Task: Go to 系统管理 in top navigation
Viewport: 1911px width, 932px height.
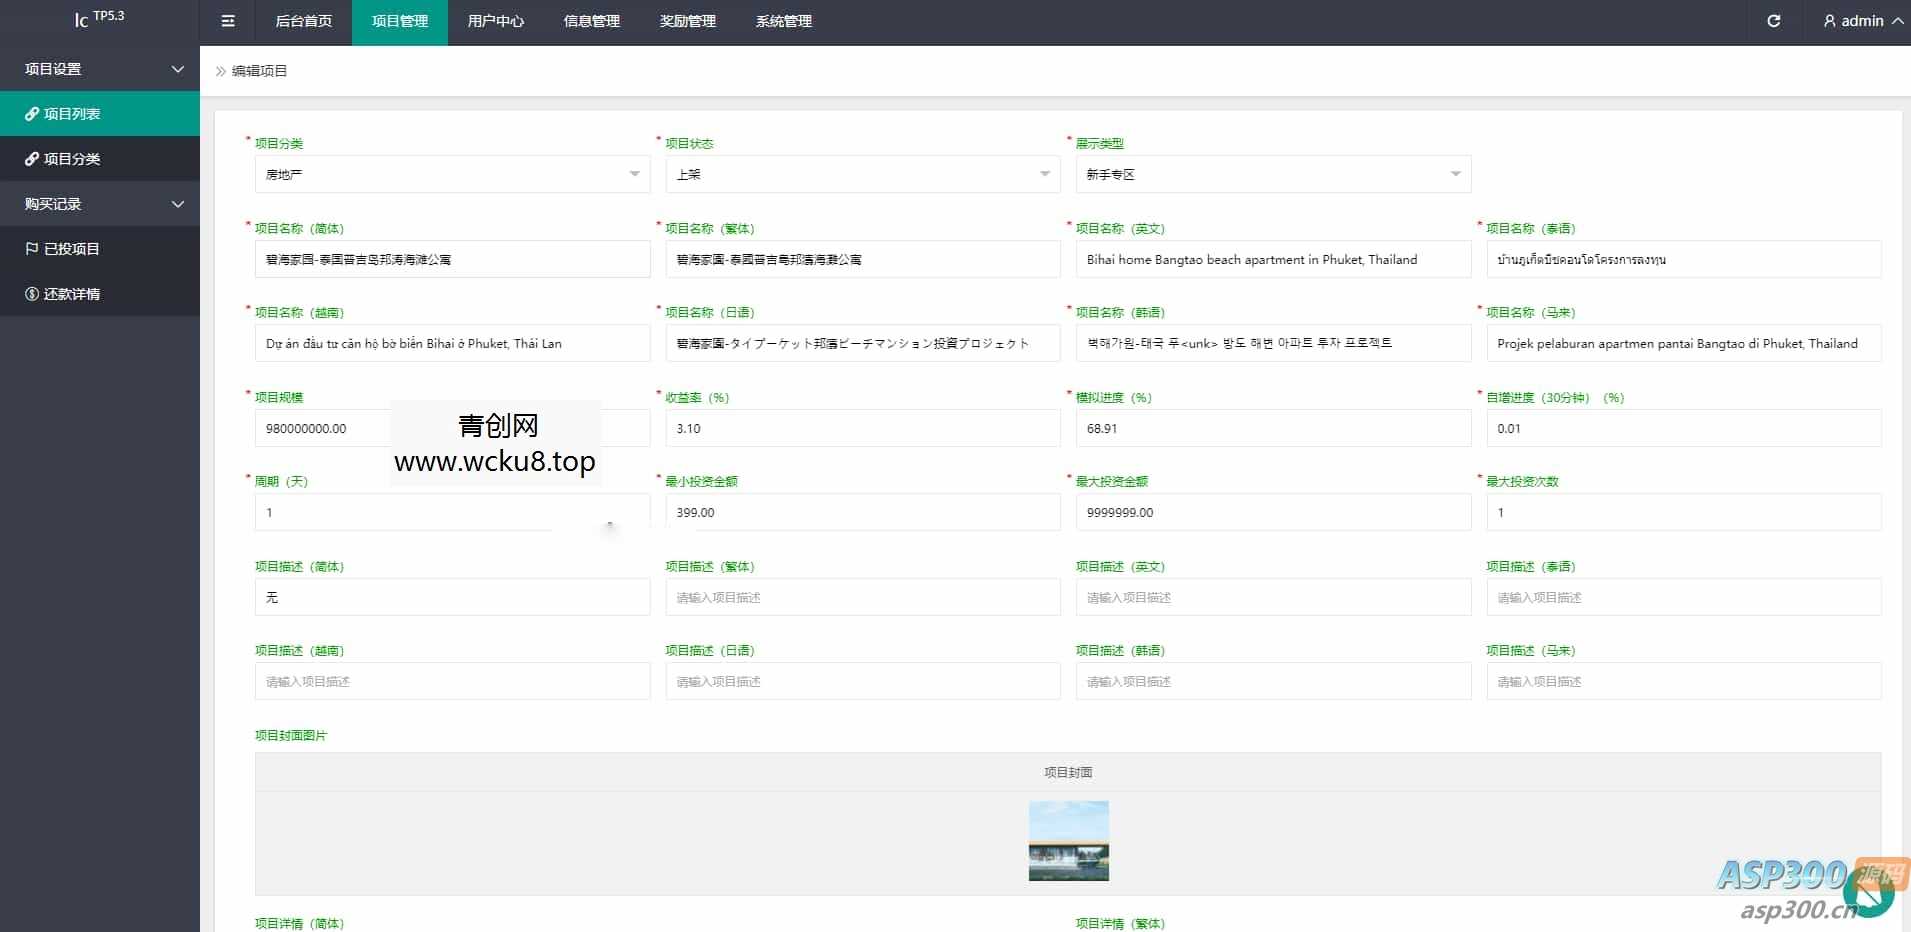Action: 783,21
